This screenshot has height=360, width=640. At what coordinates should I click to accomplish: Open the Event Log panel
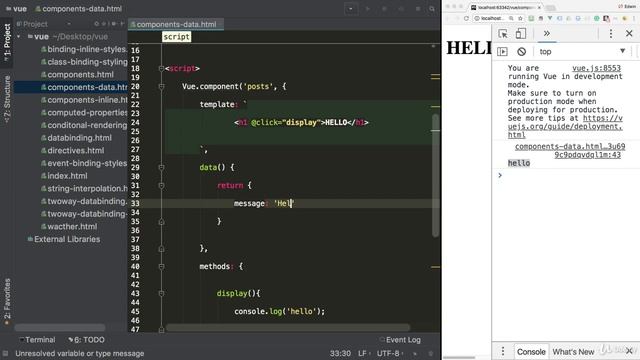[x=400, y=340]
